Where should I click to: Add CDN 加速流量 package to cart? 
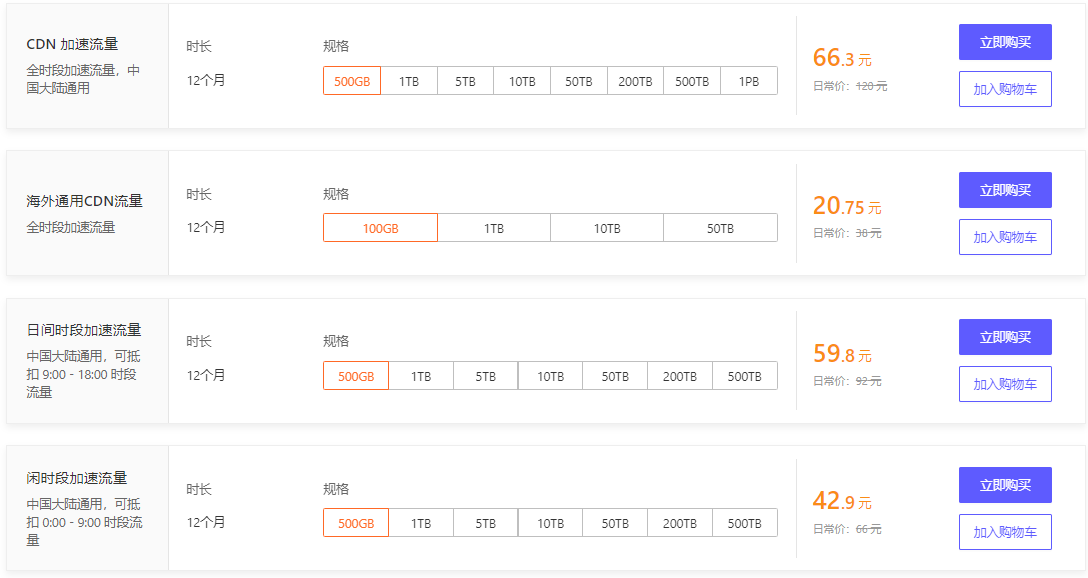pyautogui.click(x=1005, y=89)
